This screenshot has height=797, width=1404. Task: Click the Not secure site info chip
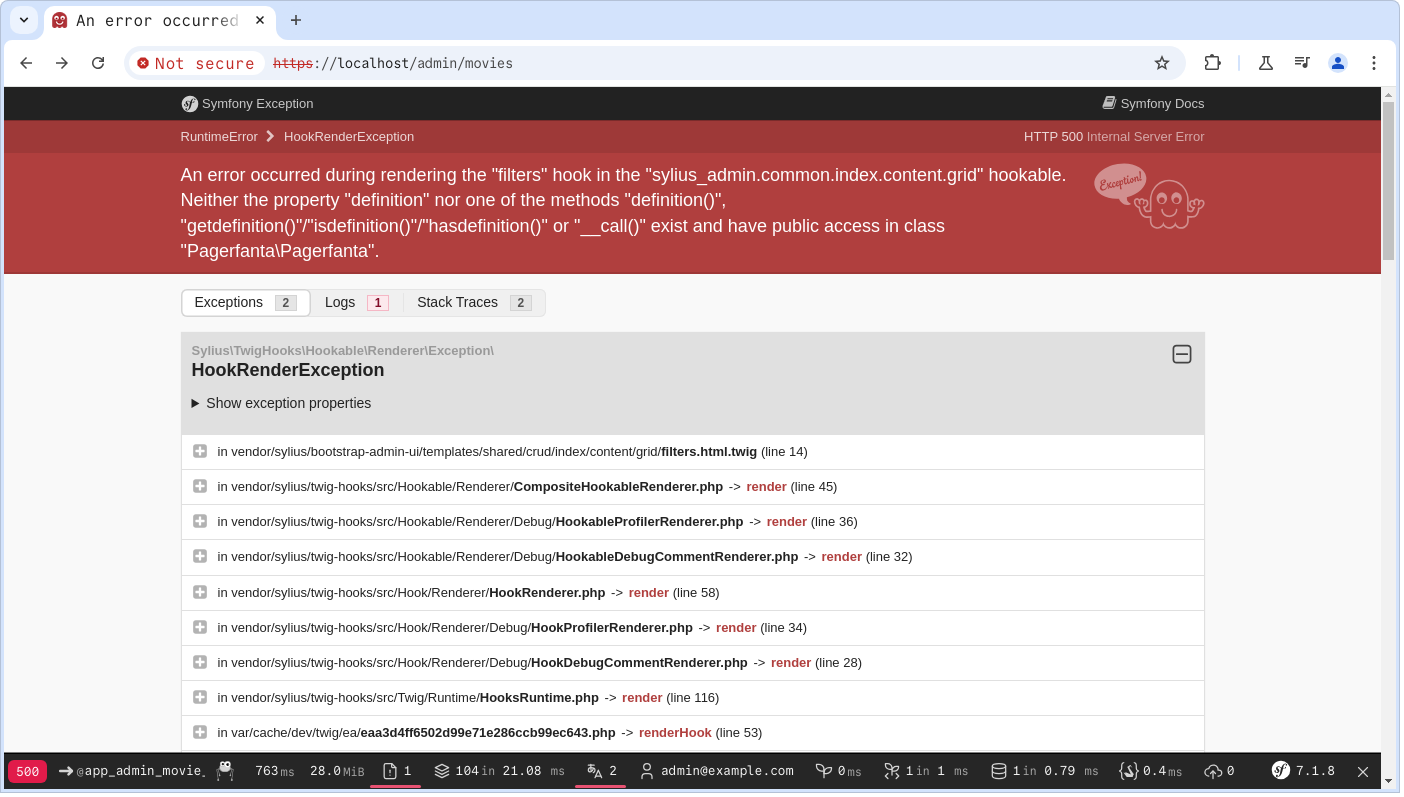(x=196, y=63)
